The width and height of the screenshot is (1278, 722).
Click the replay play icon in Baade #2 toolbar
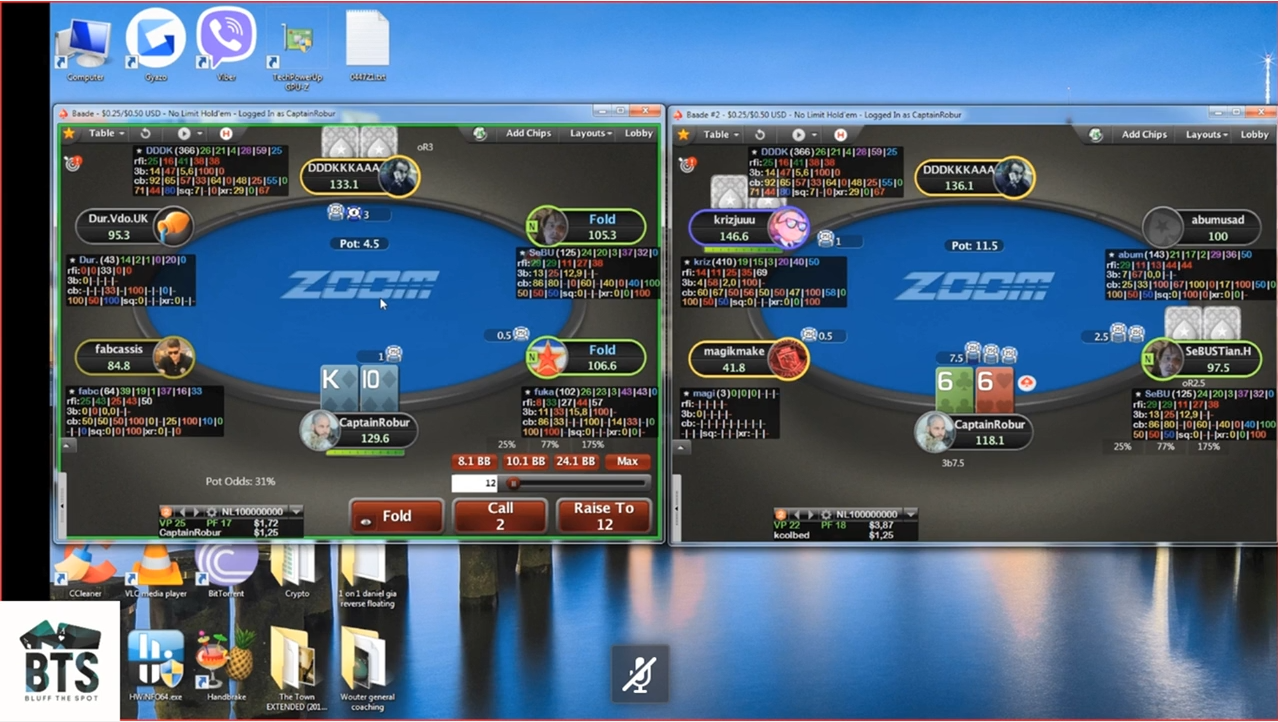pos(798,134)
